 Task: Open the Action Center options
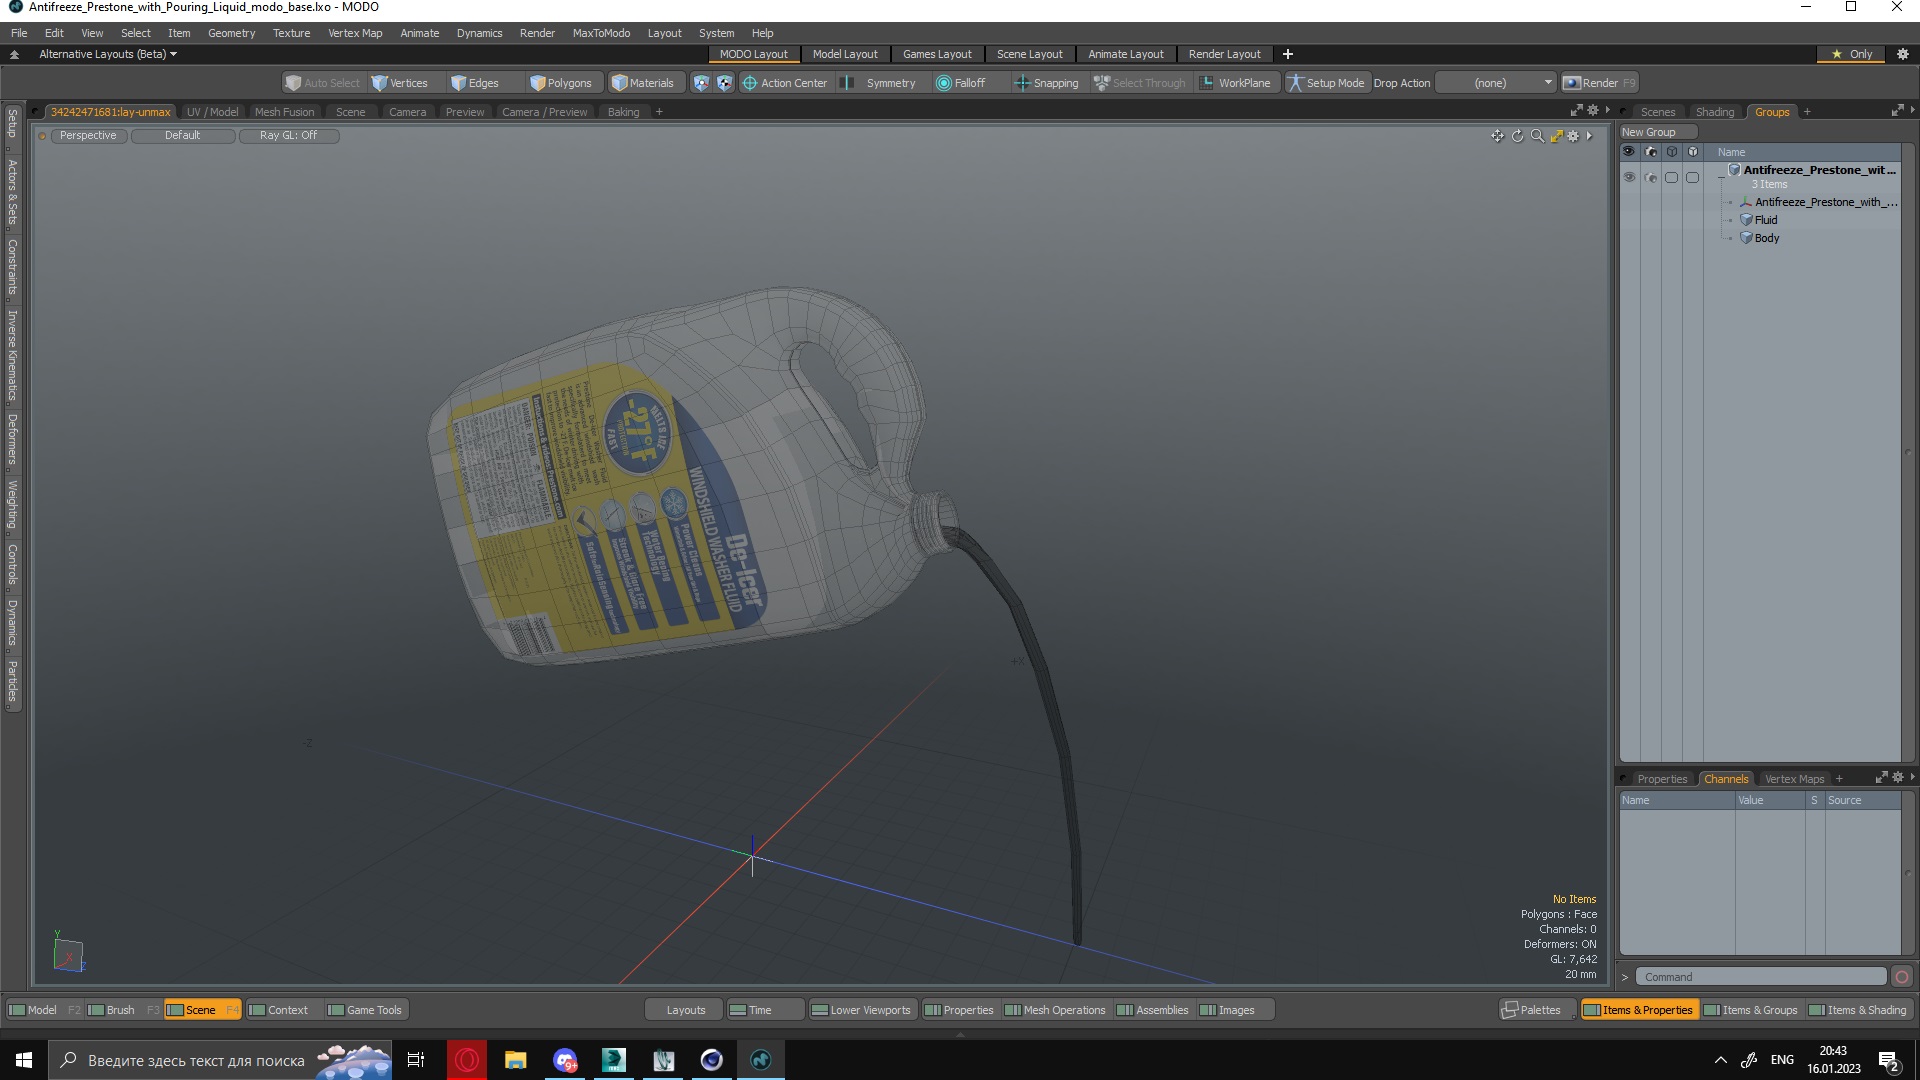point(785,83)
